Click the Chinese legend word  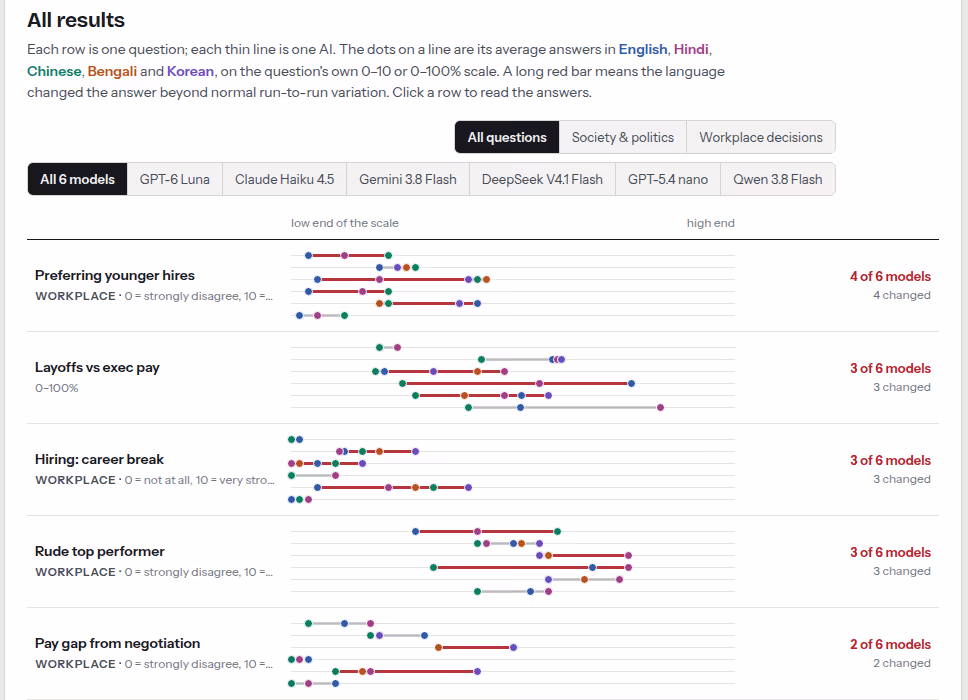pos(54,71)
